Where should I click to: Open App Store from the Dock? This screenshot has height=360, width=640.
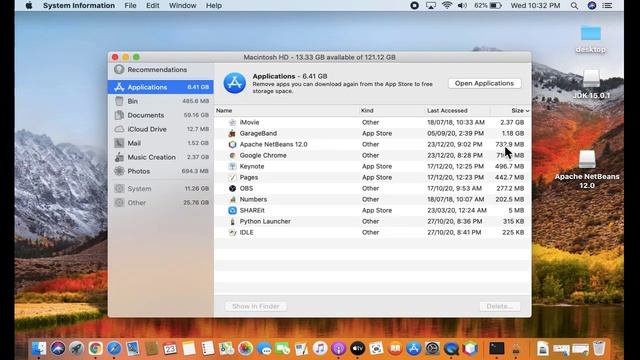click(413, 349)
